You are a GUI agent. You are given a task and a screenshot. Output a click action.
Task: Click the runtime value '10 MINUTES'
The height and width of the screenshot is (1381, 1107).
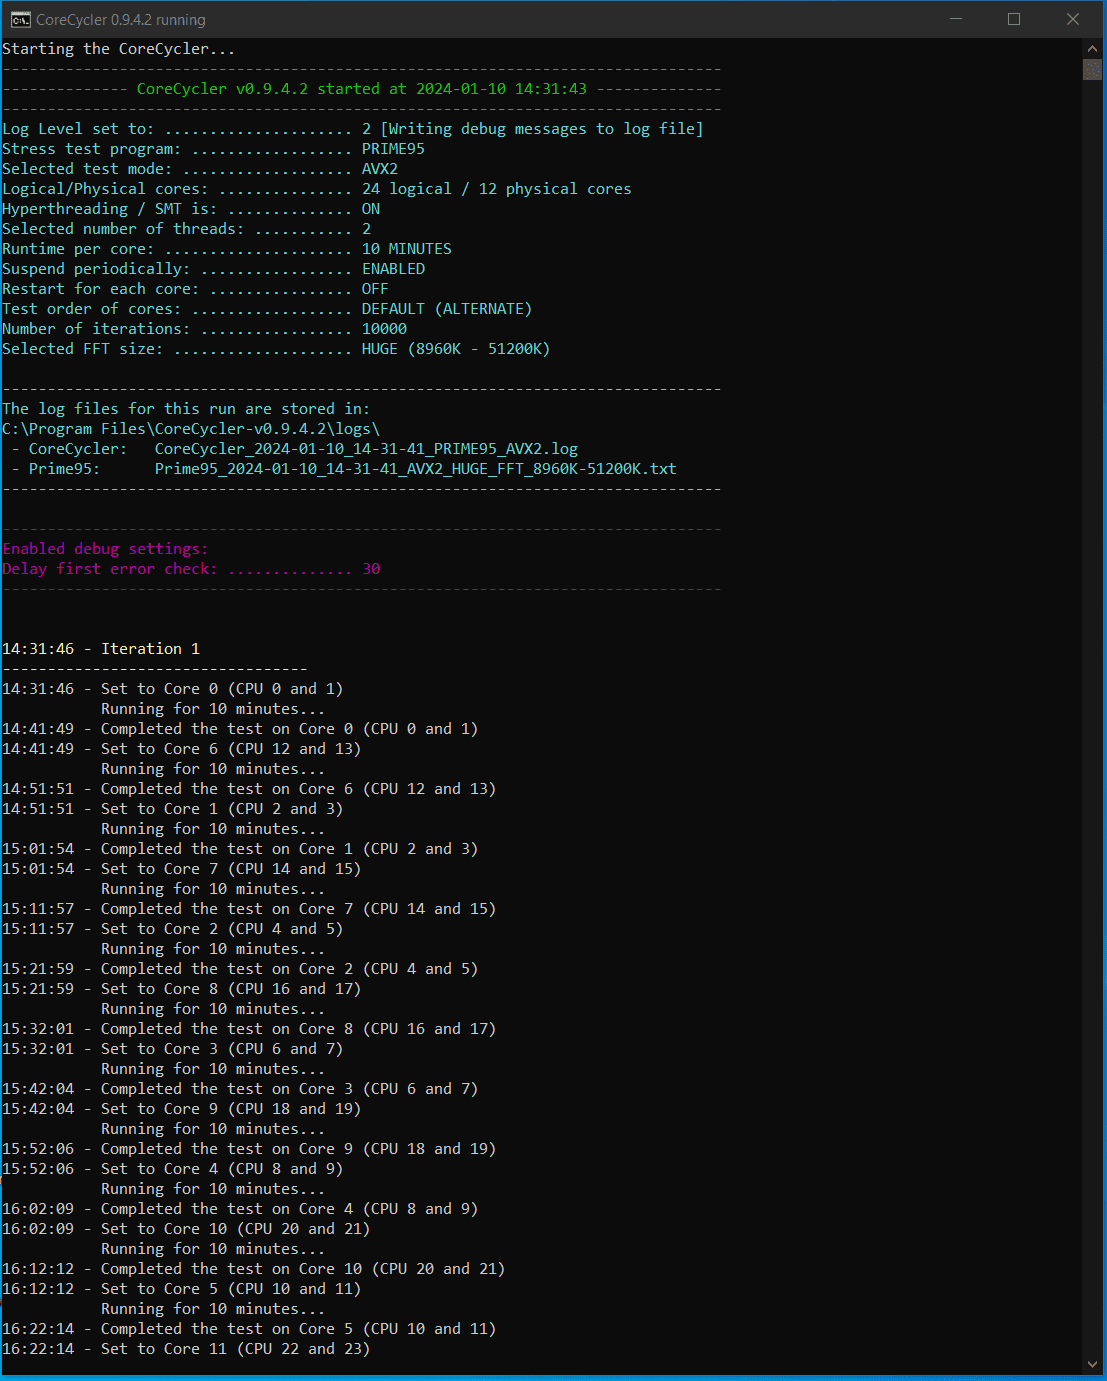pyautogui.click(x=407, y=249)
